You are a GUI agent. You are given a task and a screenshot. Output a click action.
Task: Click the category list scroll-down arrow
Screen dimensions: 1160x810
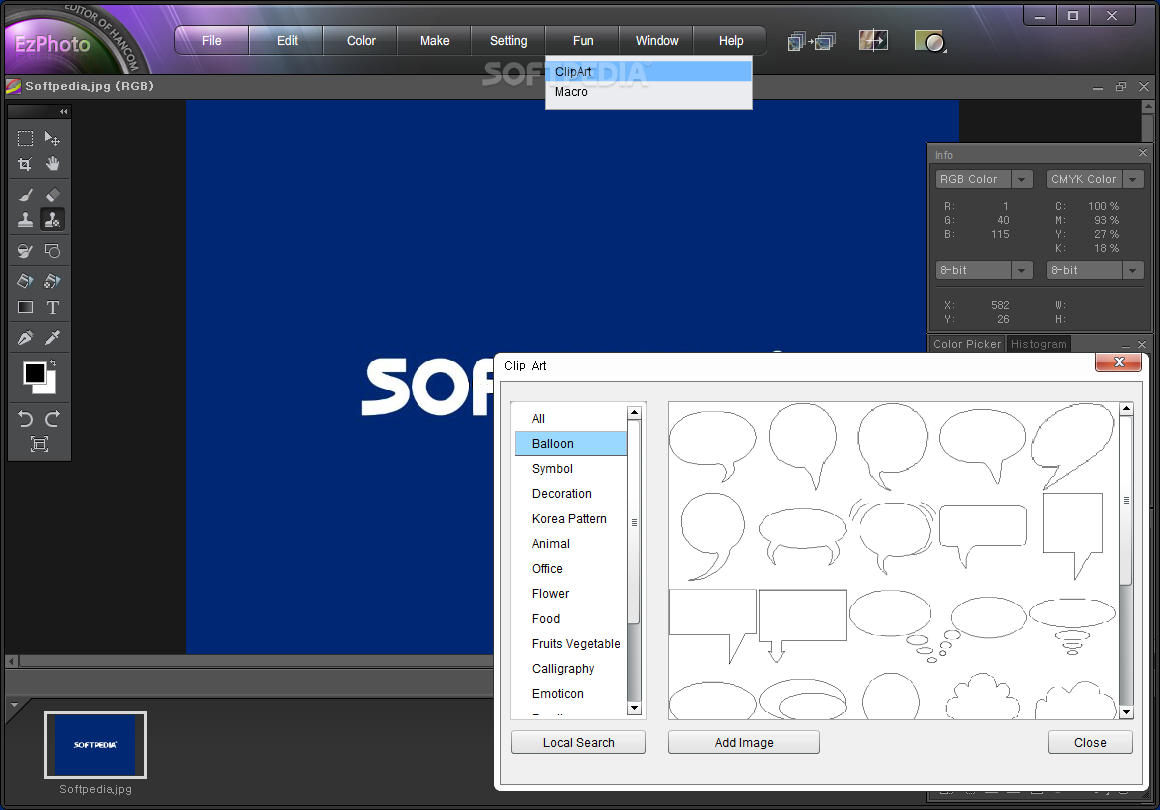click(x=634, y=709)
